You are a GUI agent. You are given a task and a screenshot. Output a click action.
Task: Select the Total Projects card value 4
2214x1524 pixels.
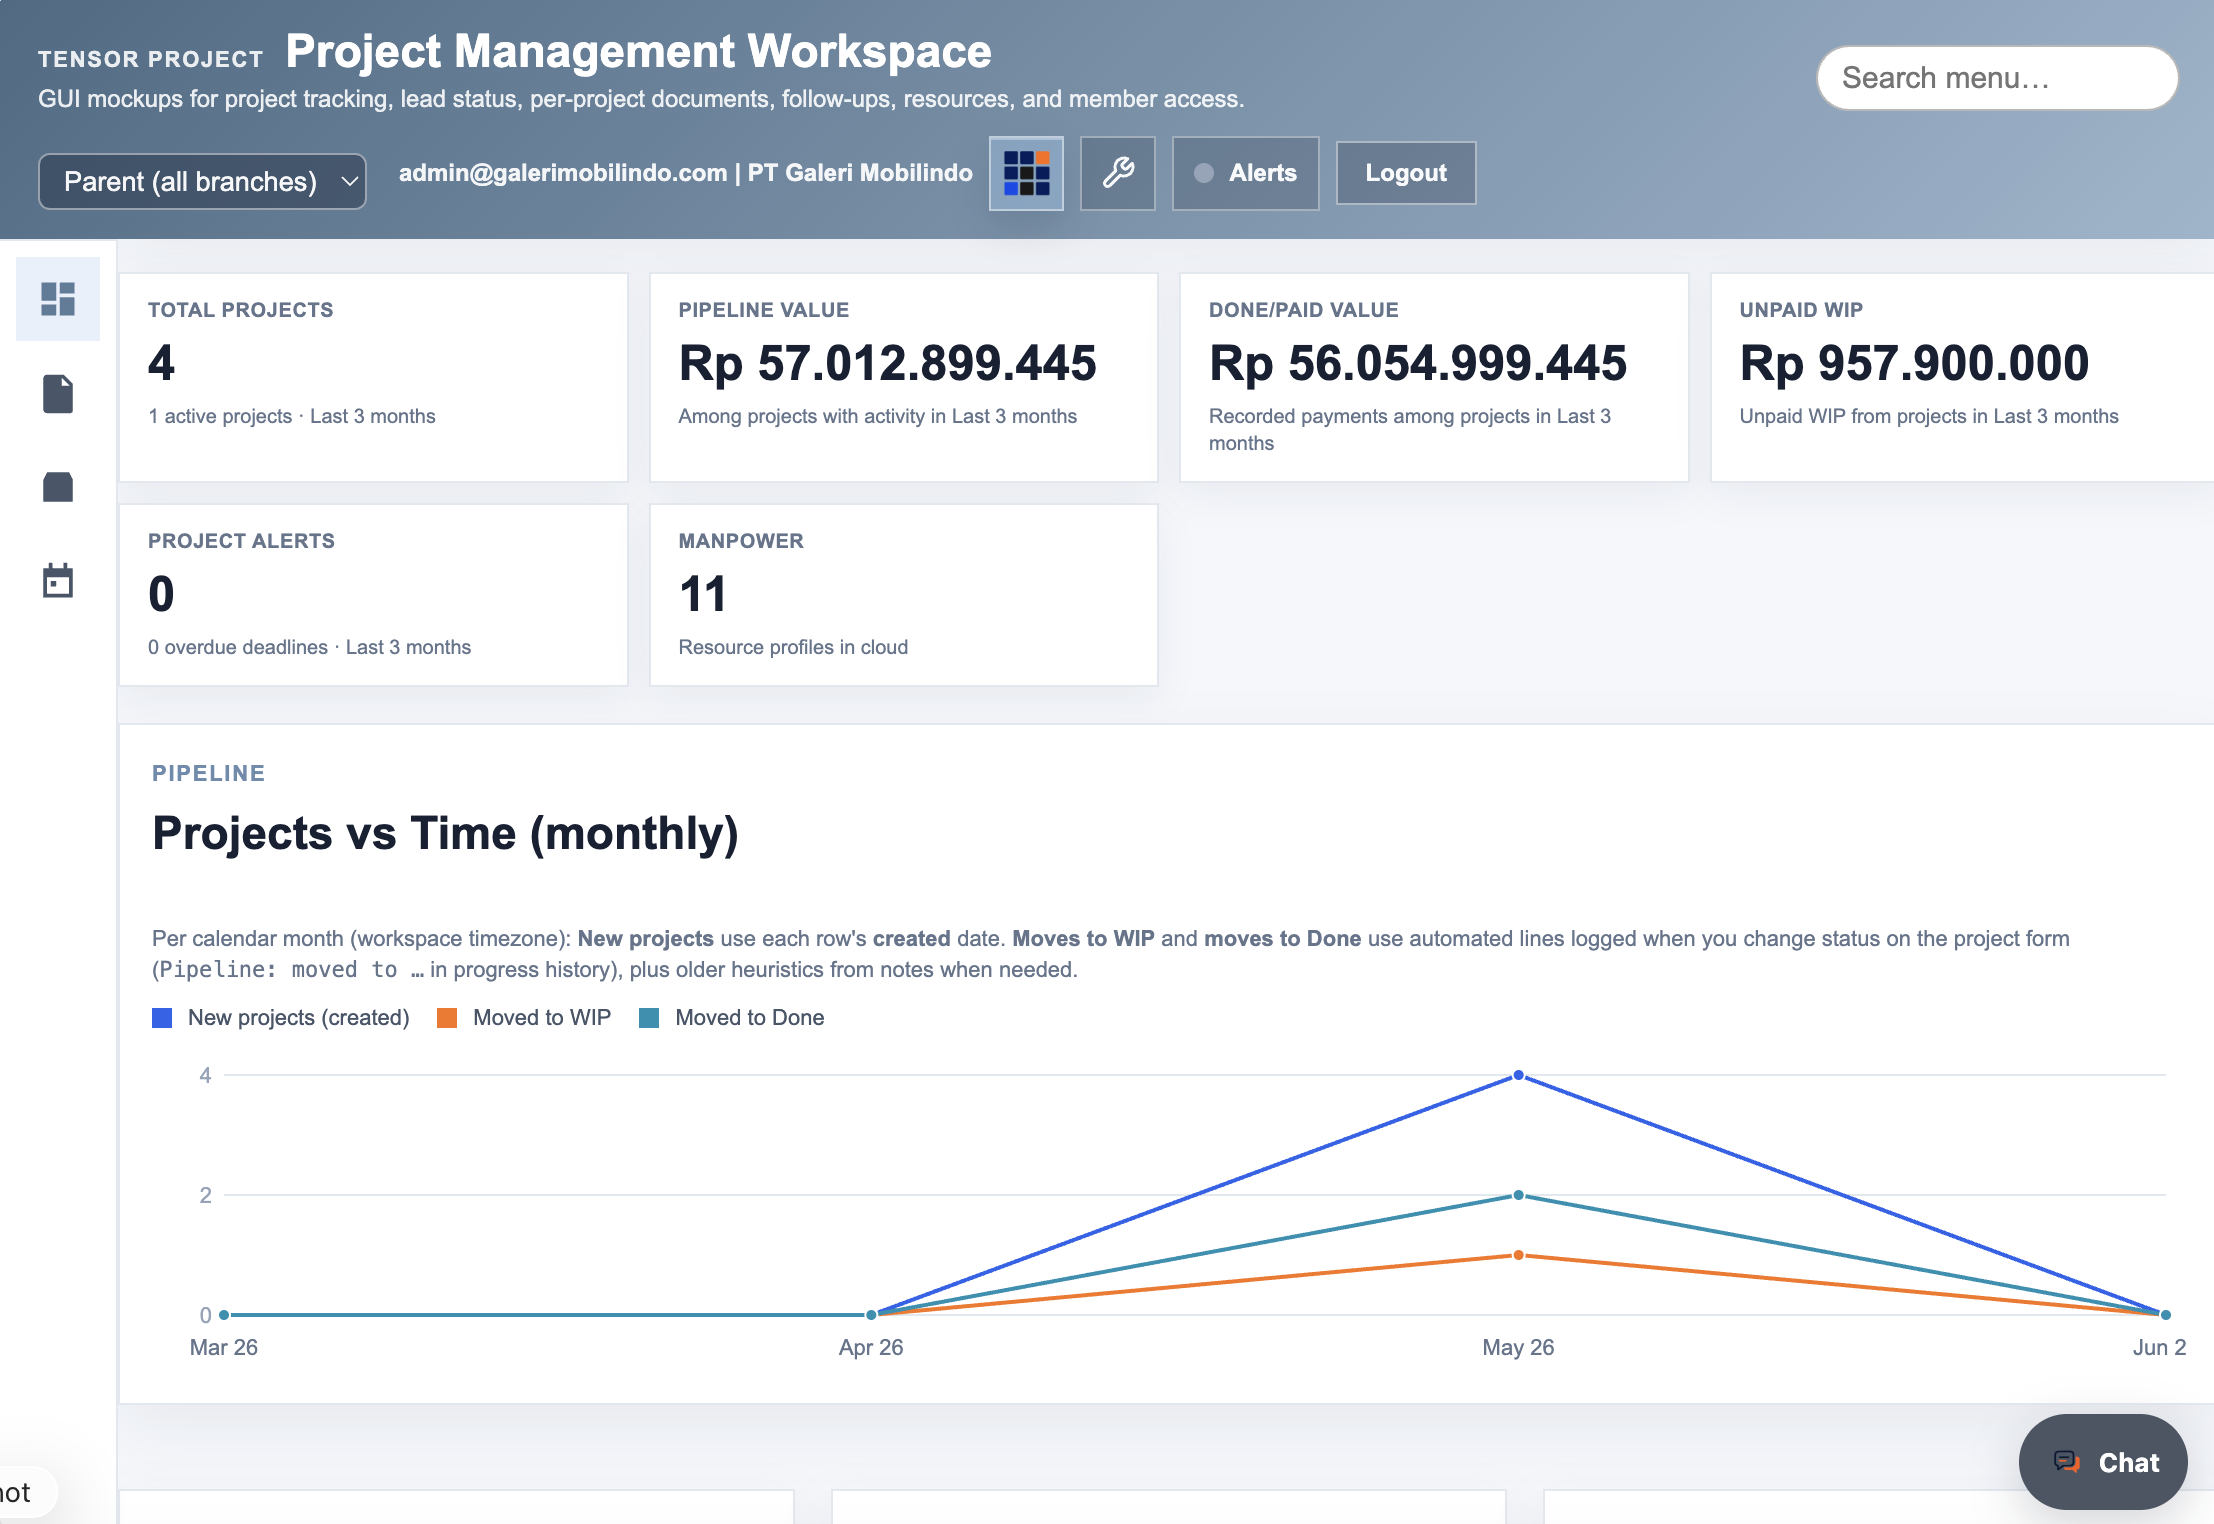tap(161, 363)
